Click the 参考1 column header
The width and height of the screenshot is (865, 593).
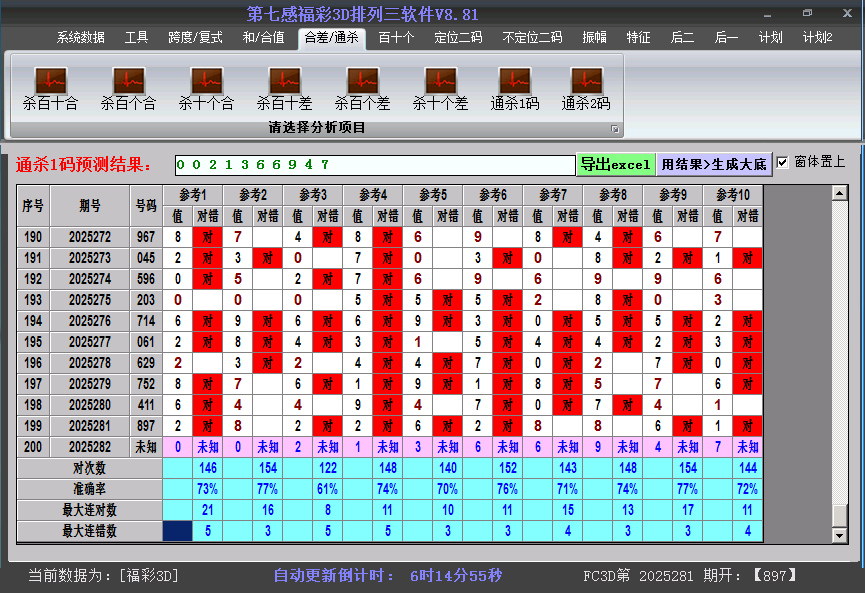[x=192, y=194]
